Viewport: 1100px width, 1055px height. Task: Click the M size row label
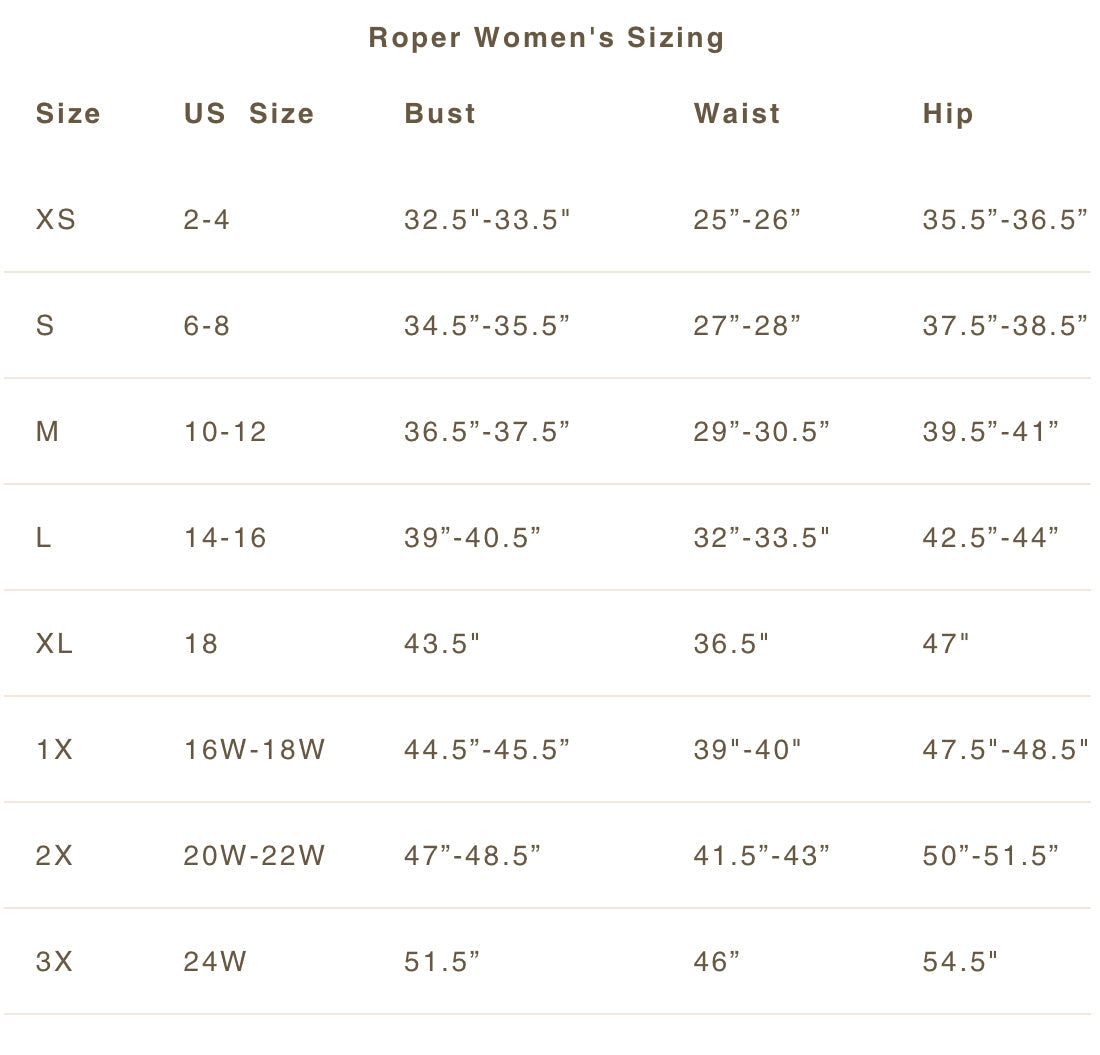tap(47, 432)
